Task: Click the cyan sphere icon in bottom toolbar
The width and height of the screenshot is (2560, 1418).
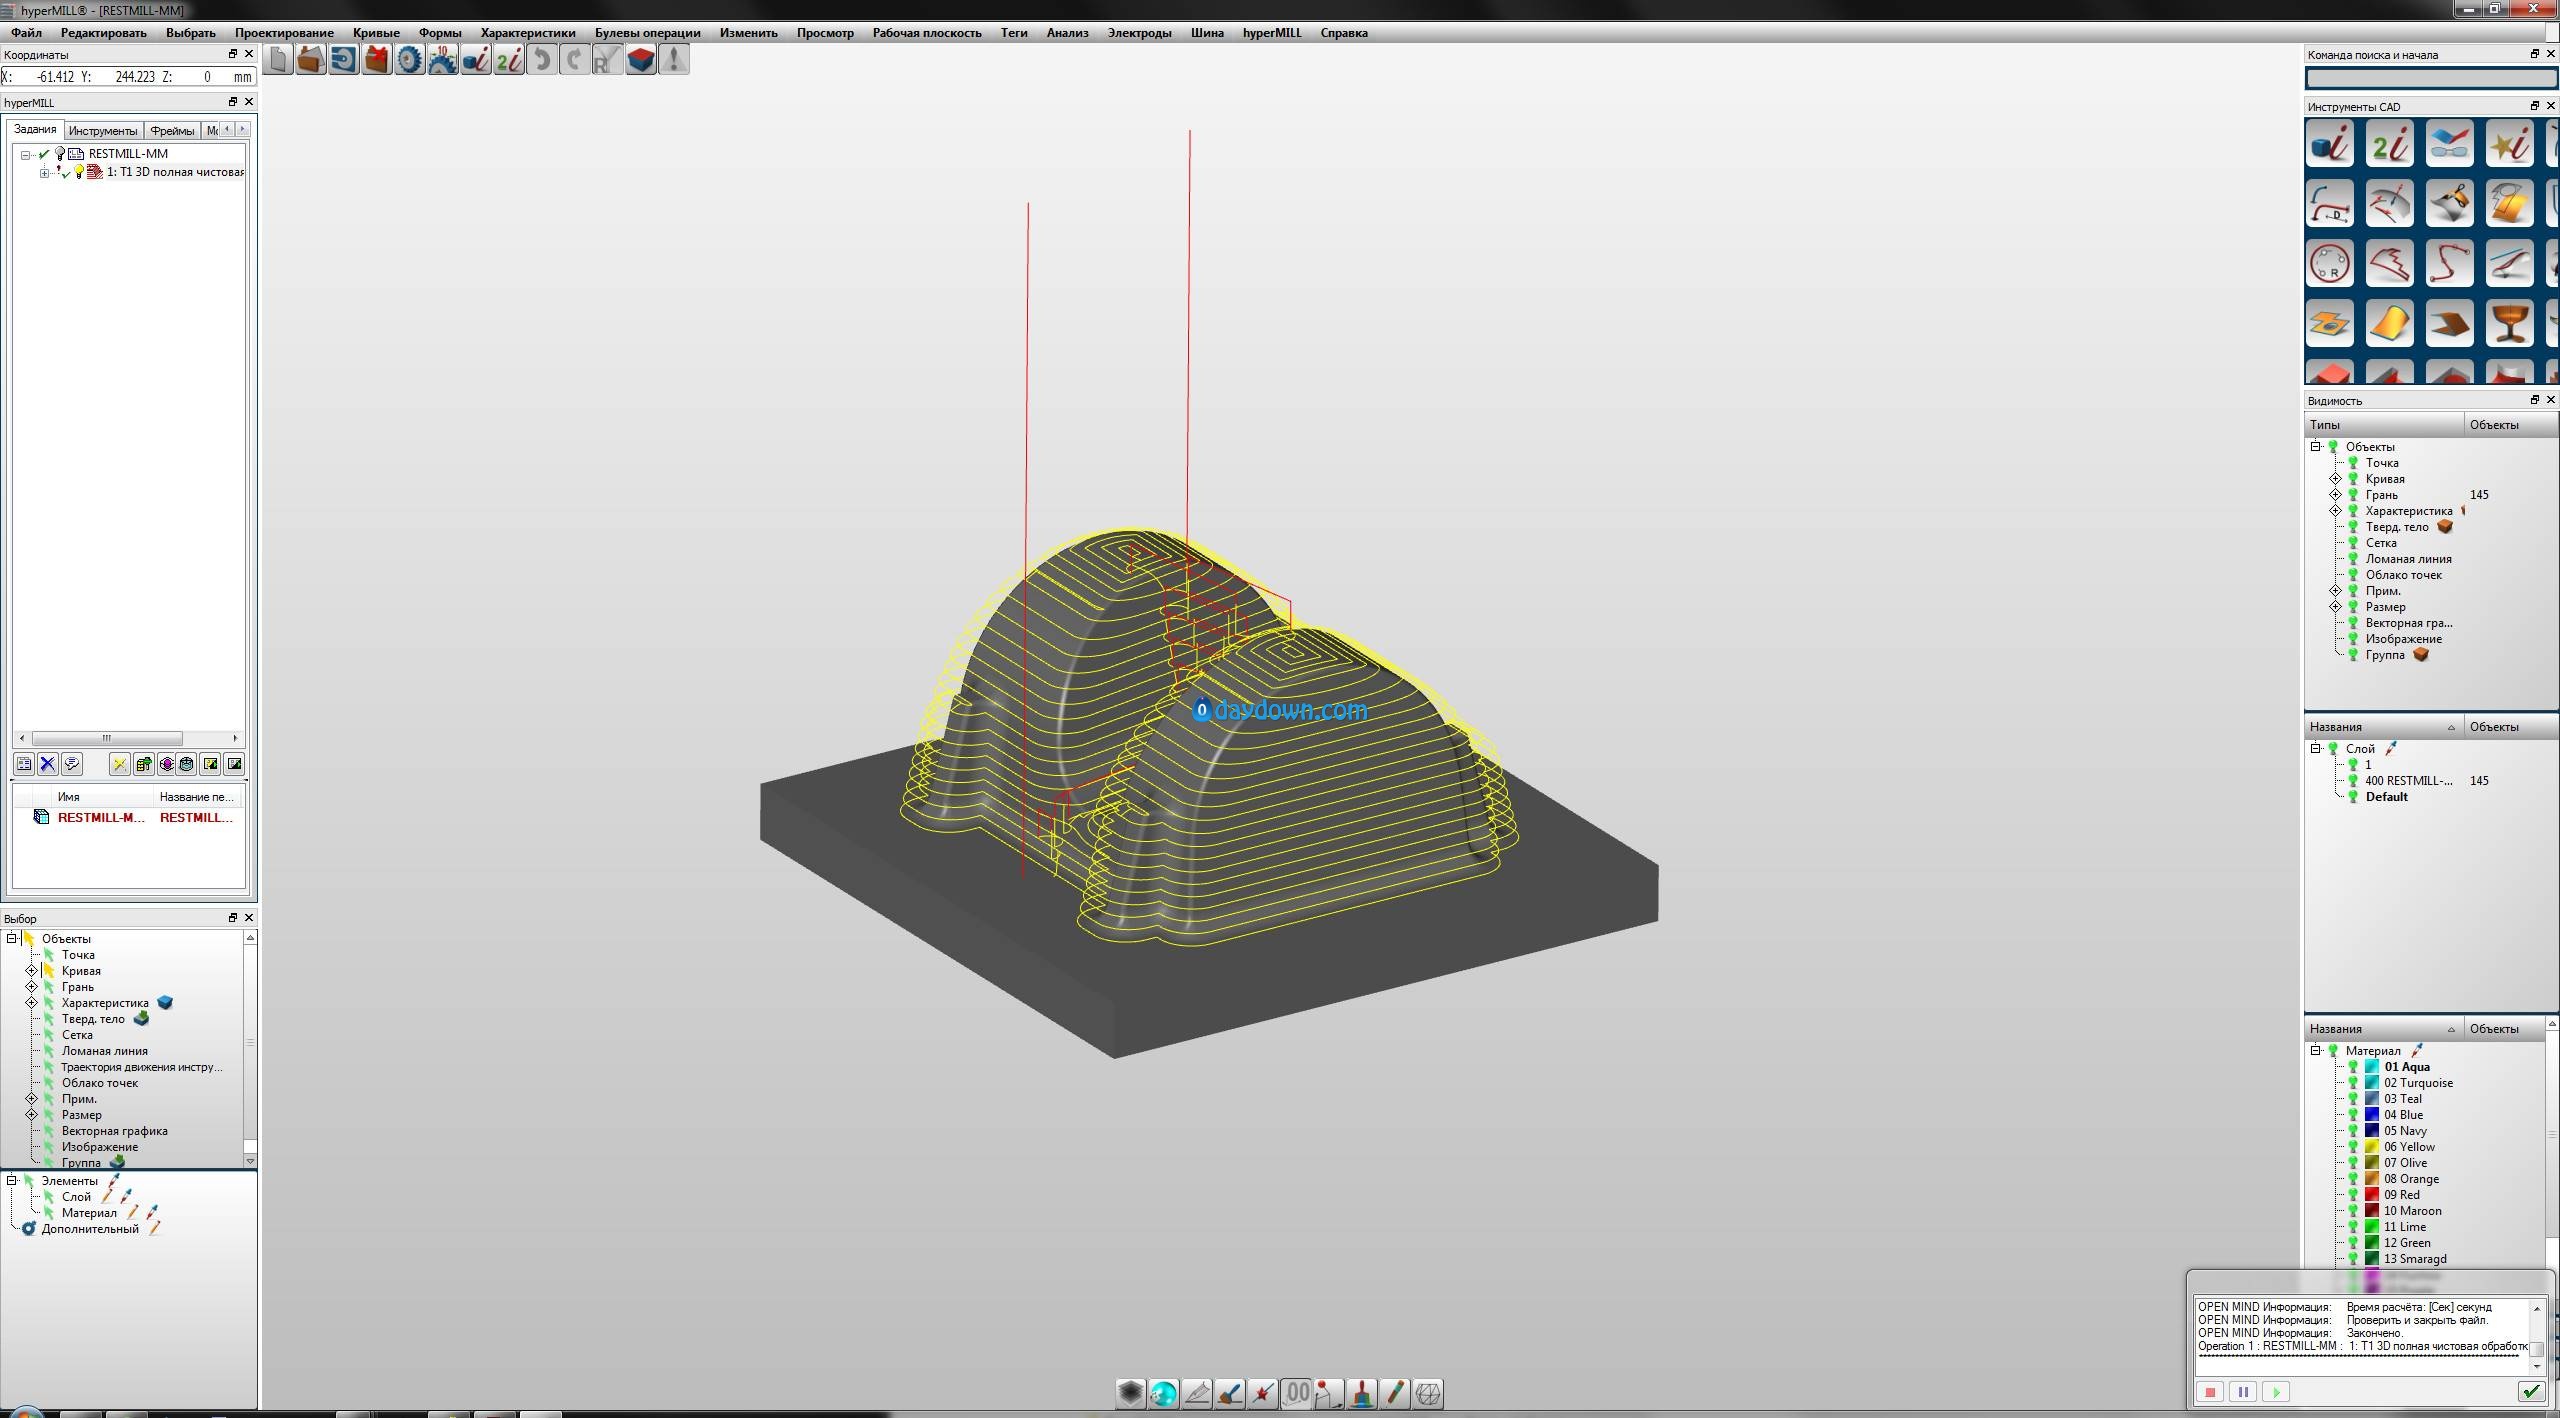Action: (1164, 1393)
